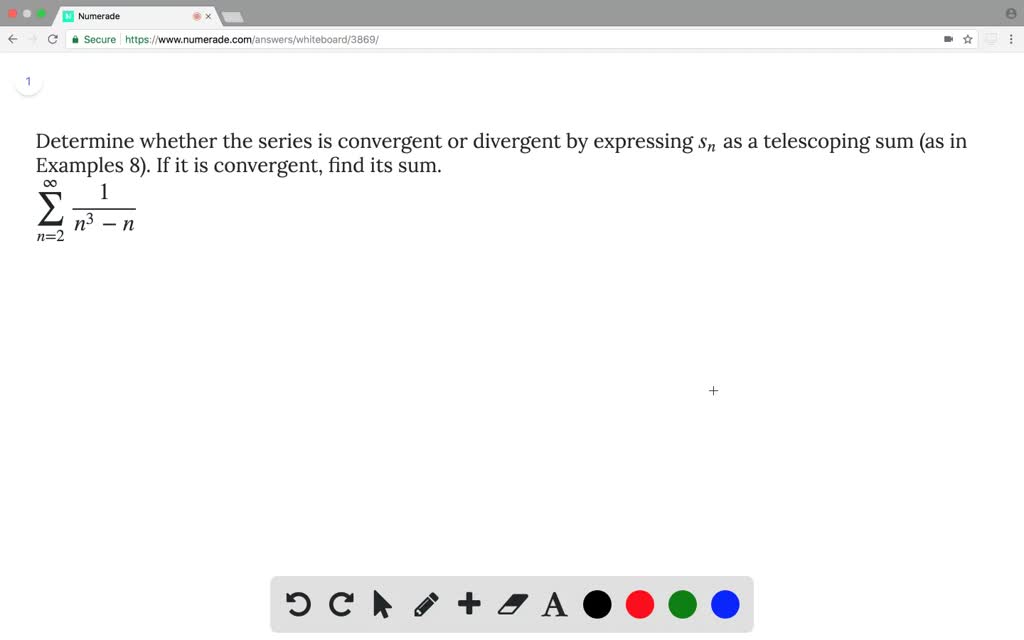Click the redo arrow in whiteboard toolbar
Image resolution: width=1024 pixels, height=640 pixels.
[x=341, y=604]
